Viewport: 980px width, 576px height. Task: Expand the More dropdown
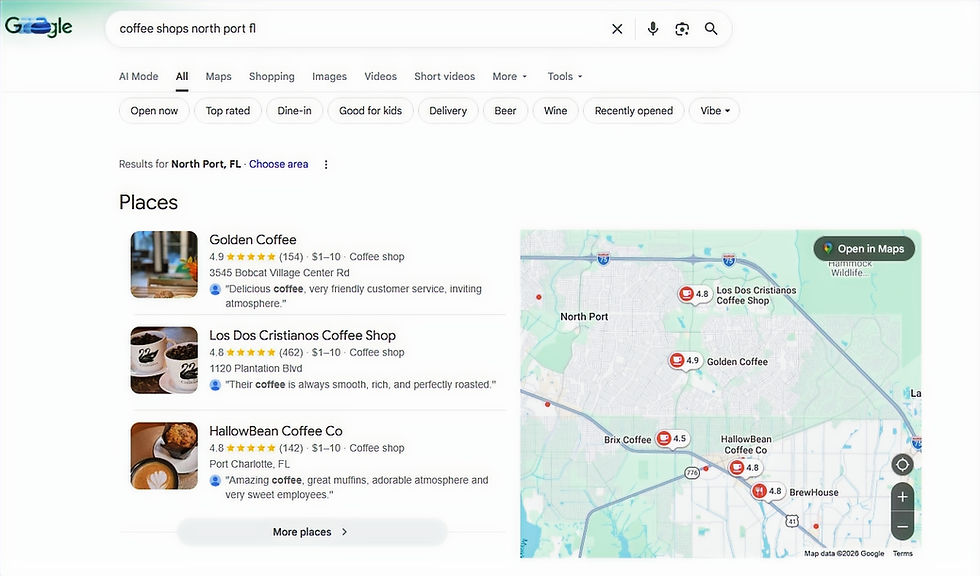click(x=510, y=76)
